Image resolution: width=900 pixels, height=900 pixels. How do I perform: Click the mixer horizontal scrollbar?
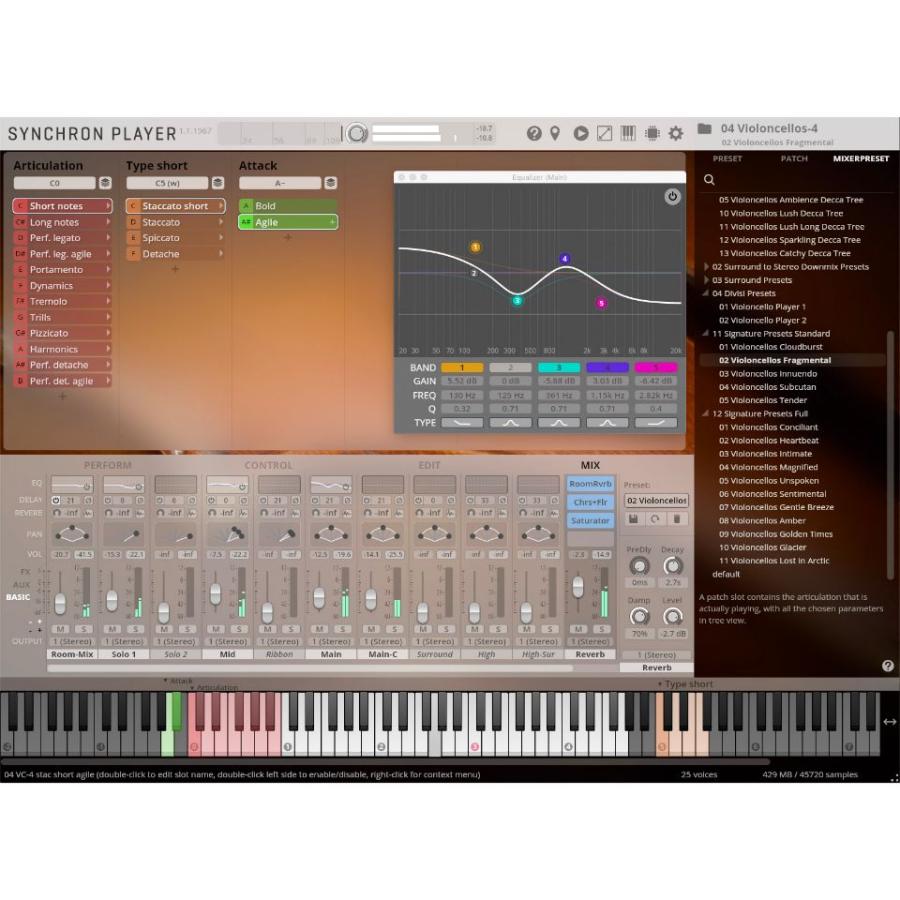point(310,668)
